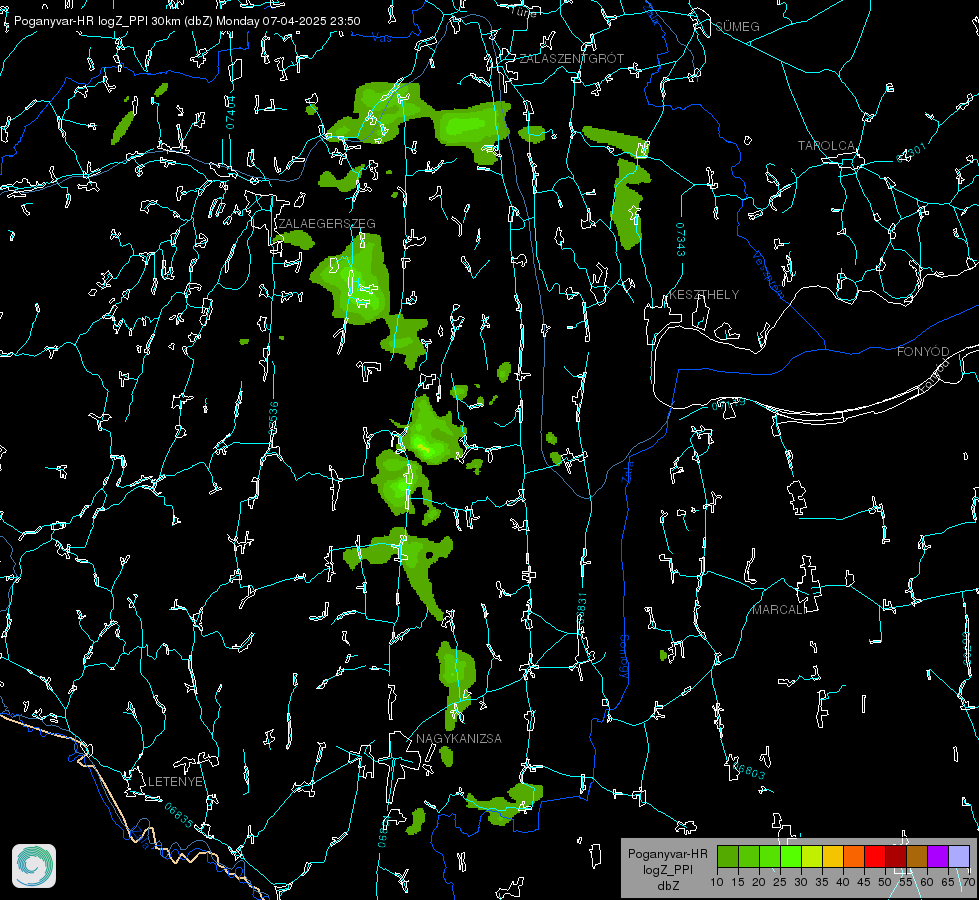This screenshot has width=979, height=900.
Task: Select the SÜMEG city label
Action: tap(737, 27)
